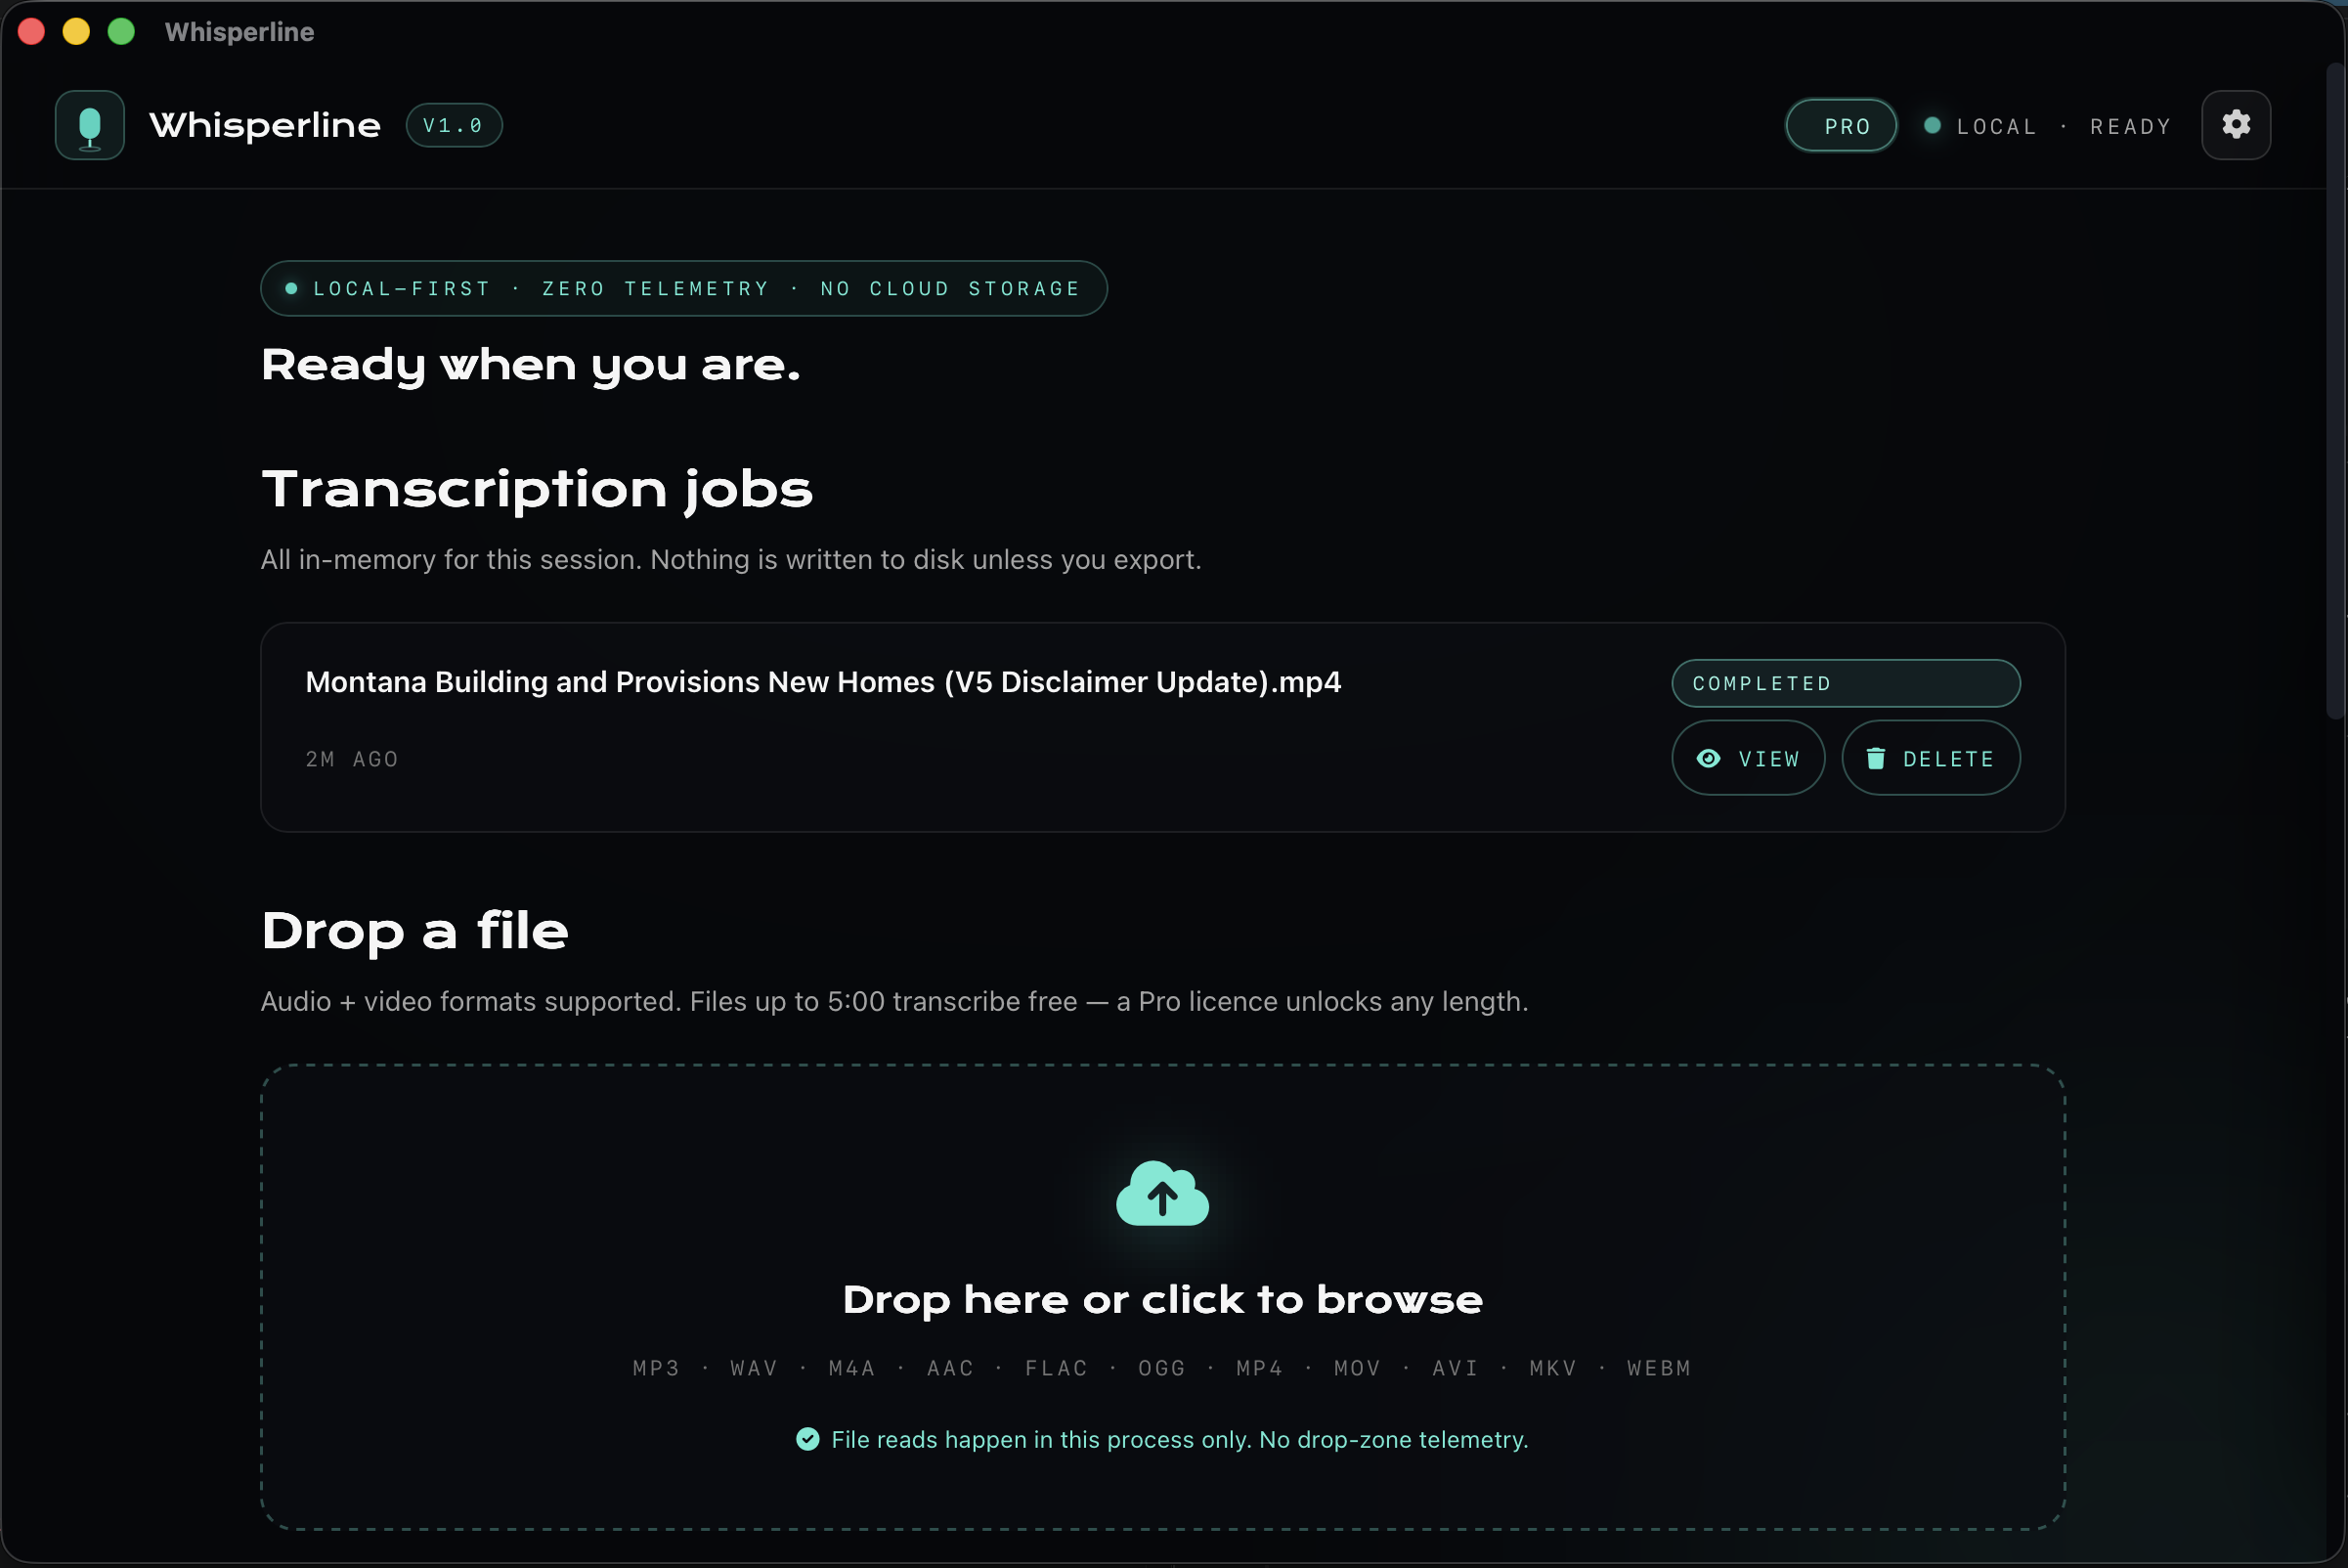Click the '2M AGO' timestamp
The image size is (2348, 1568).
[x=352, y=759]
